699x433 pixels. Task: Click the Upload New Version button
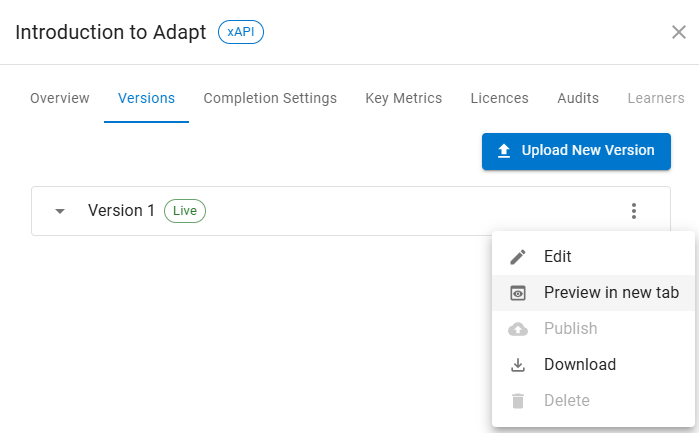[576, 151]
